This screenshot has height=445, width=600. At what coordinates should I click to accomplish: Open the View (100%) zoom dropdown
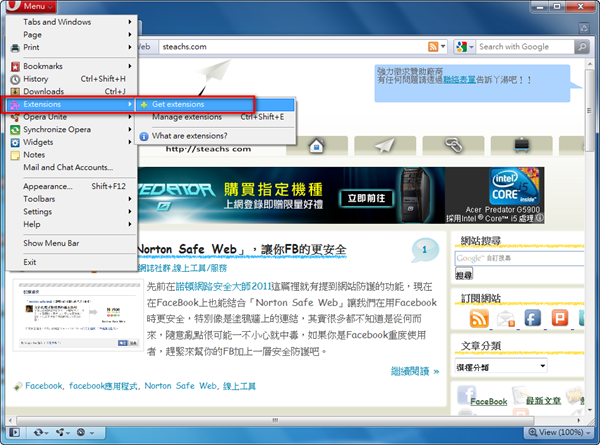tap(560, 432)
